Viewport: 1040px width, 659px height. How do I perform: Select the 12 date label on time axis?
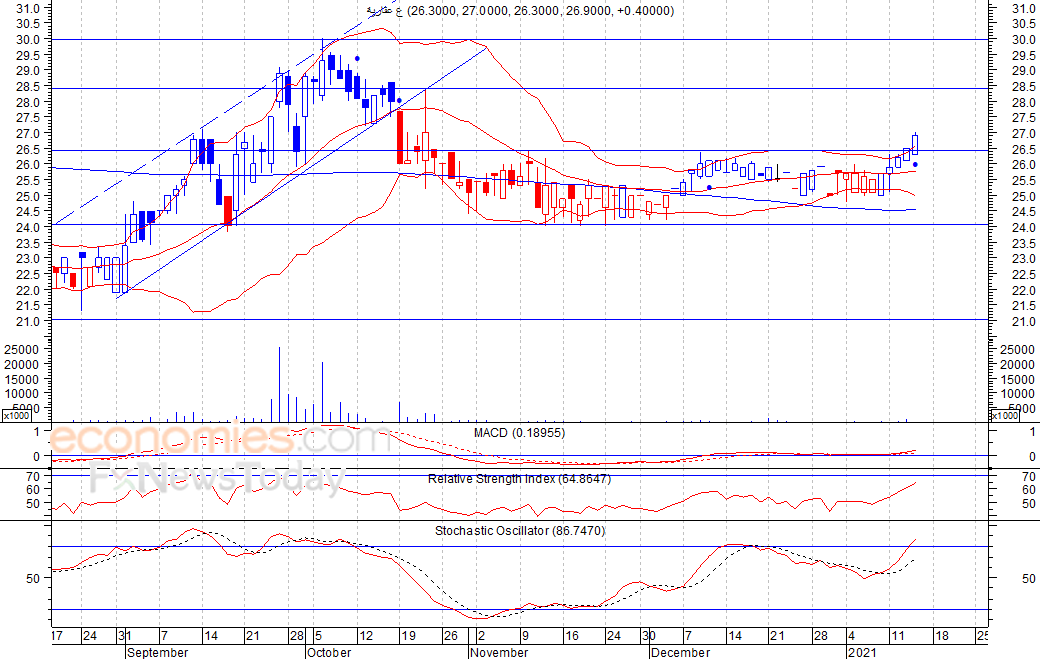point(365,636)
